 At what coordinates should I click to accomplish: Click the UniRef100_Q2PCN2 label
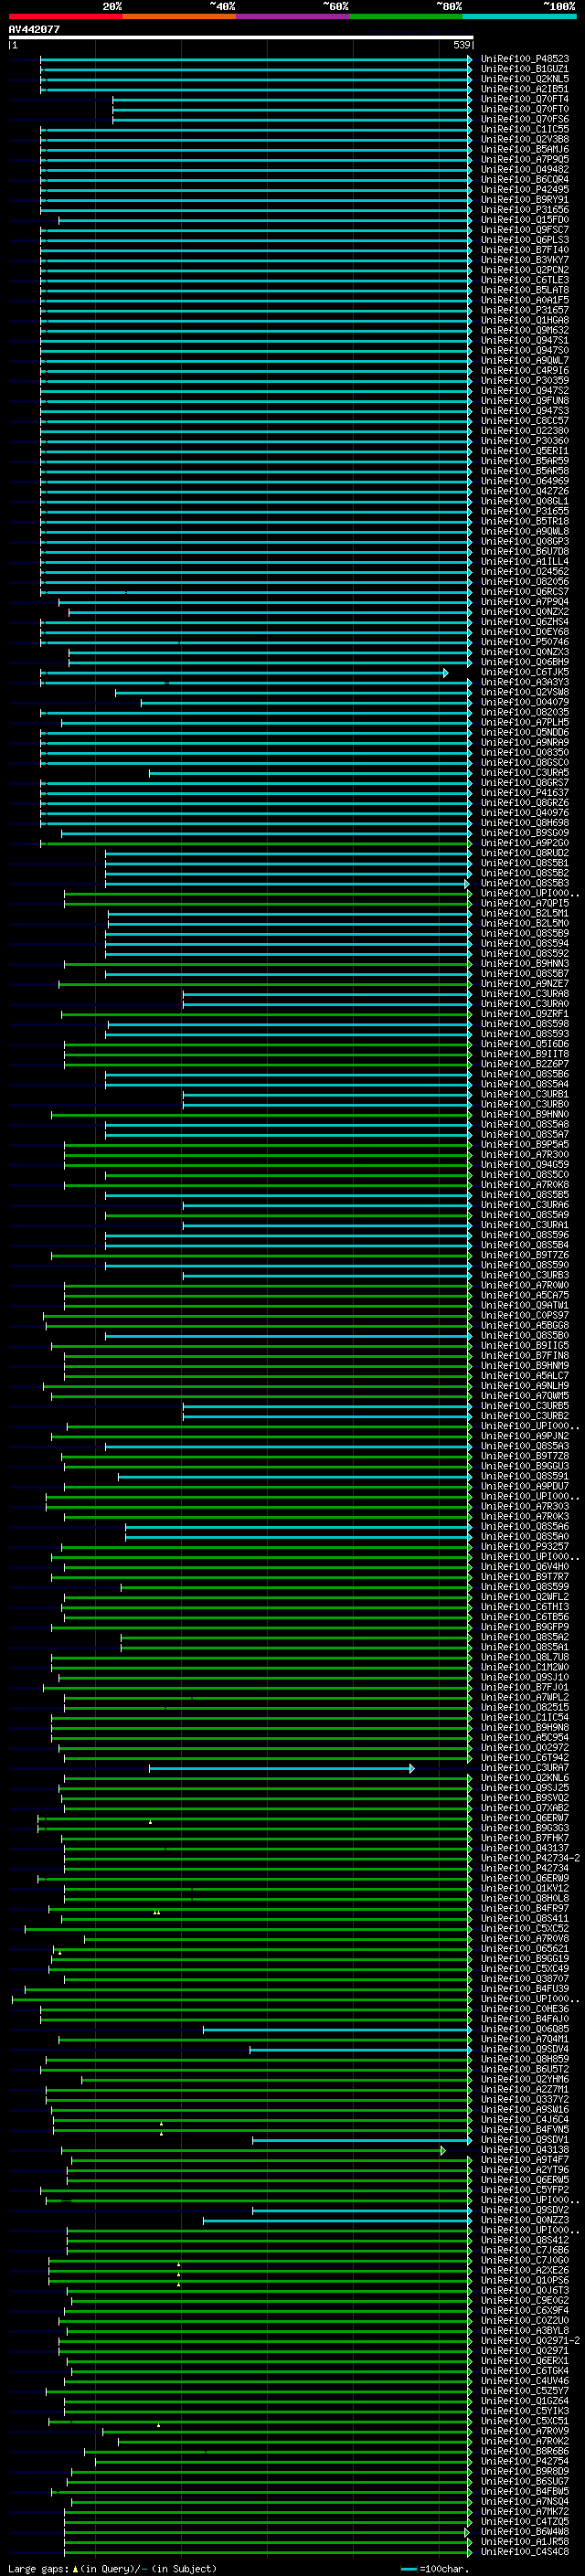[x=525, y=270]
